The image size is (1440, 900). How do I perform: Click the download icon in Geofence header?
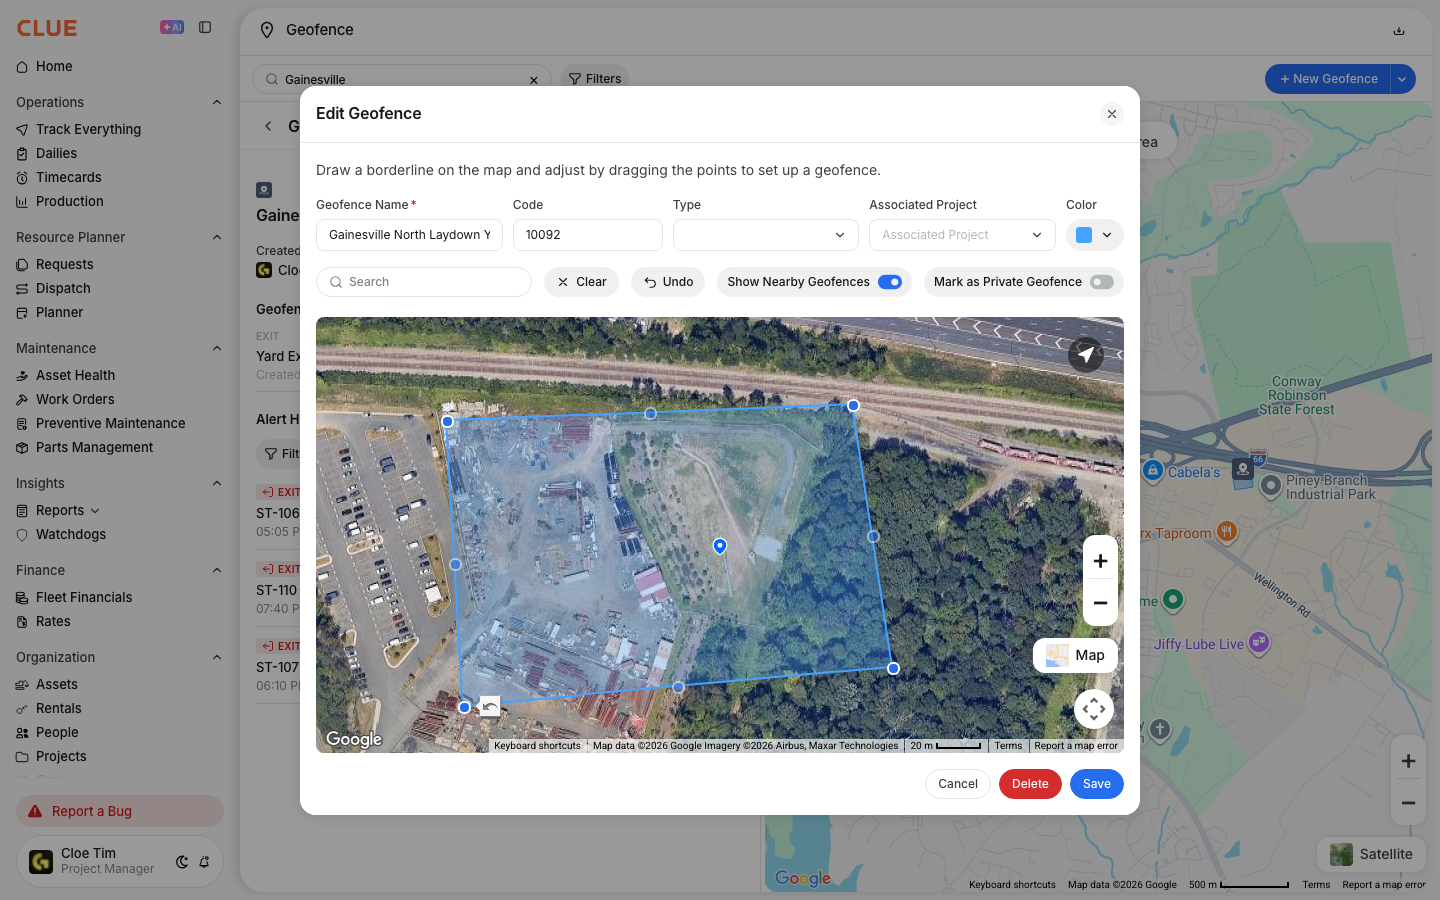(x=1399, y=31)
